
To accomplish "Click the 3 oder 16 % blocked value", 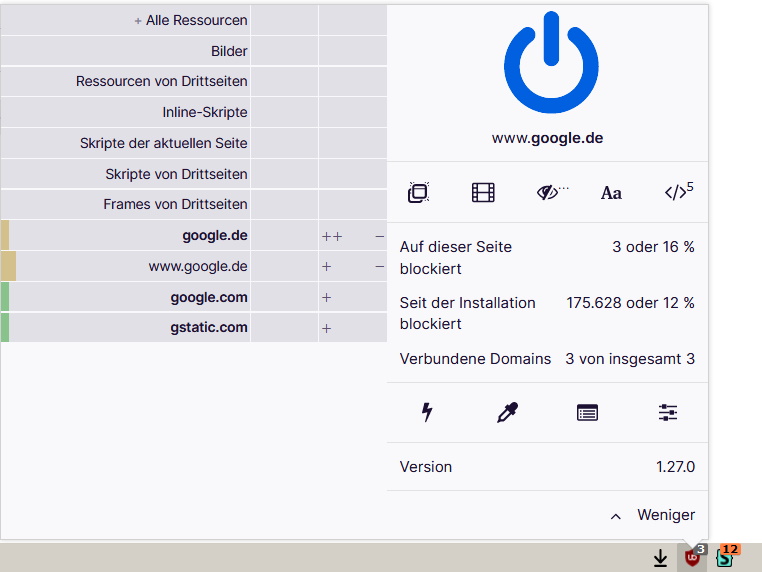I will (653, 247).
